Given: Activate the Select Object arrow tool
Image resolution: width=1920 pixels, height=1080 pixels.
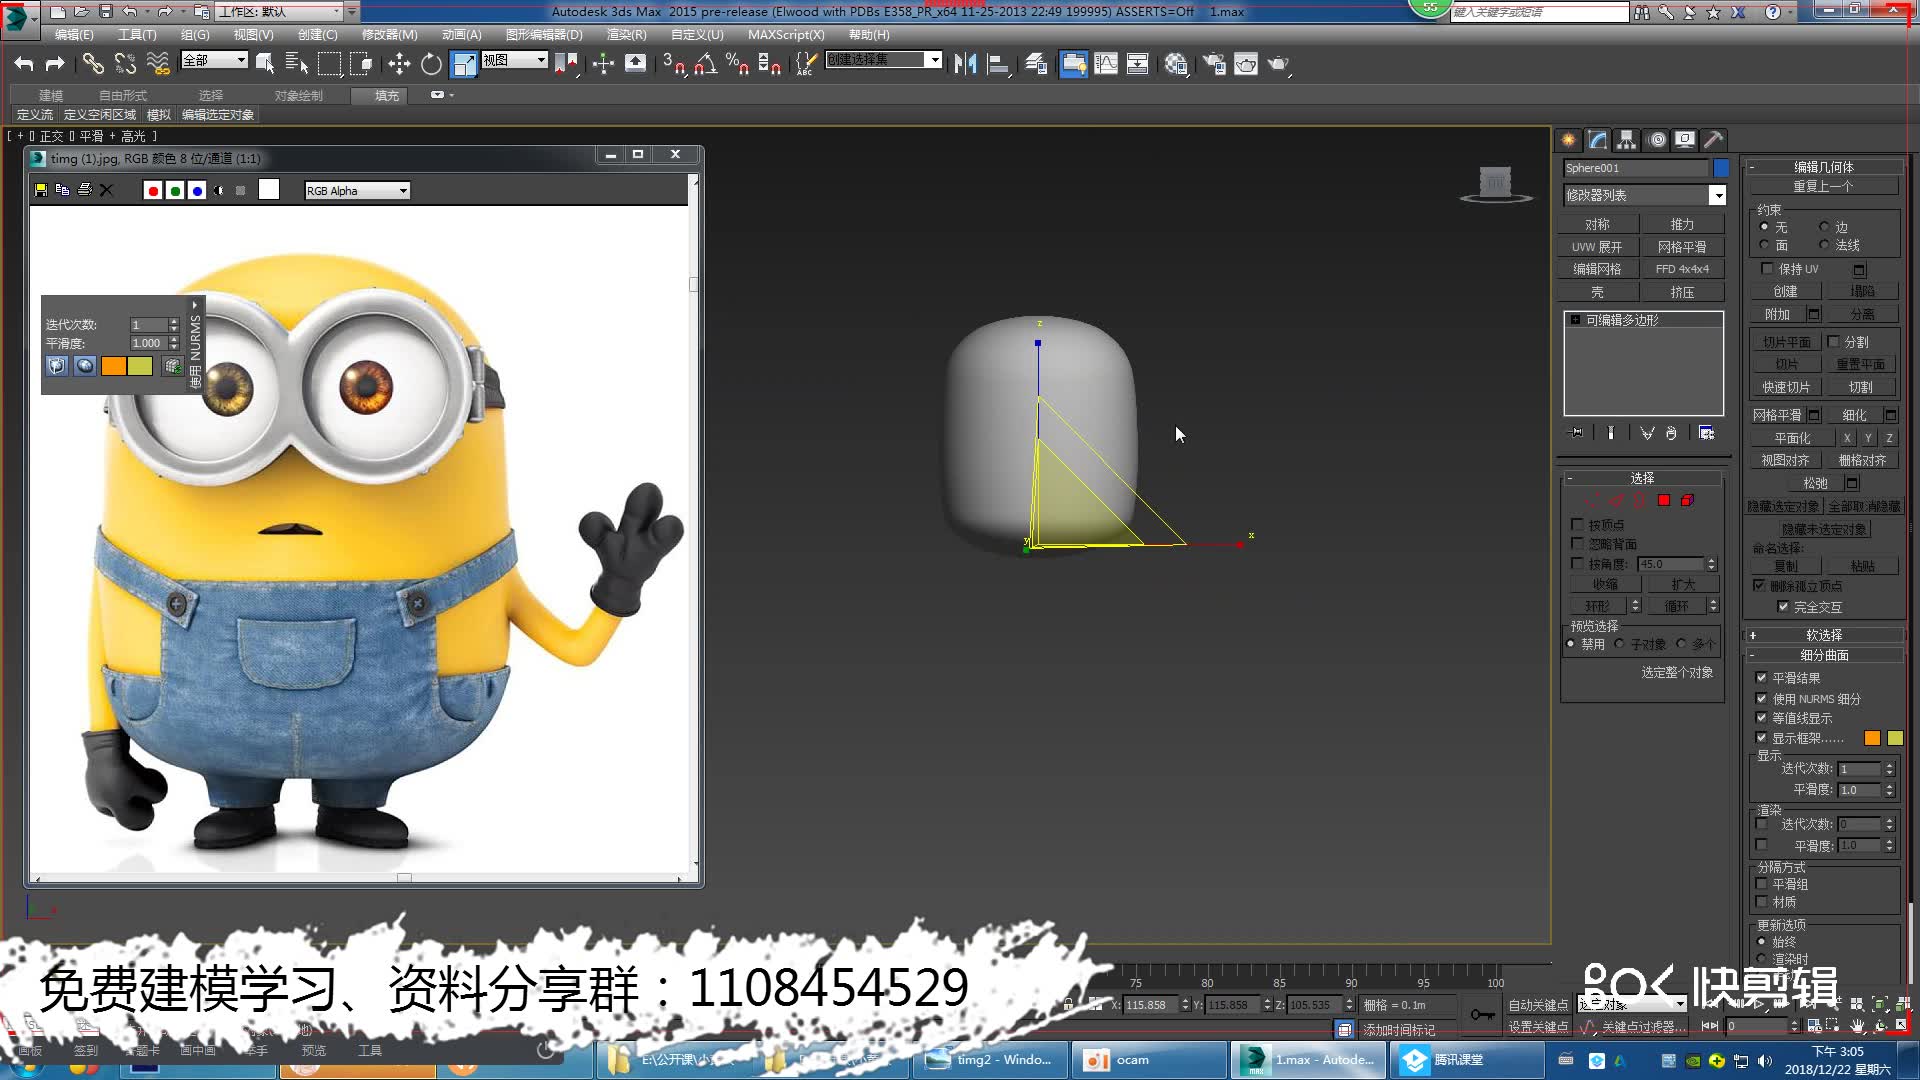Looking at the screenshot, I should click(x=265, y=64).
